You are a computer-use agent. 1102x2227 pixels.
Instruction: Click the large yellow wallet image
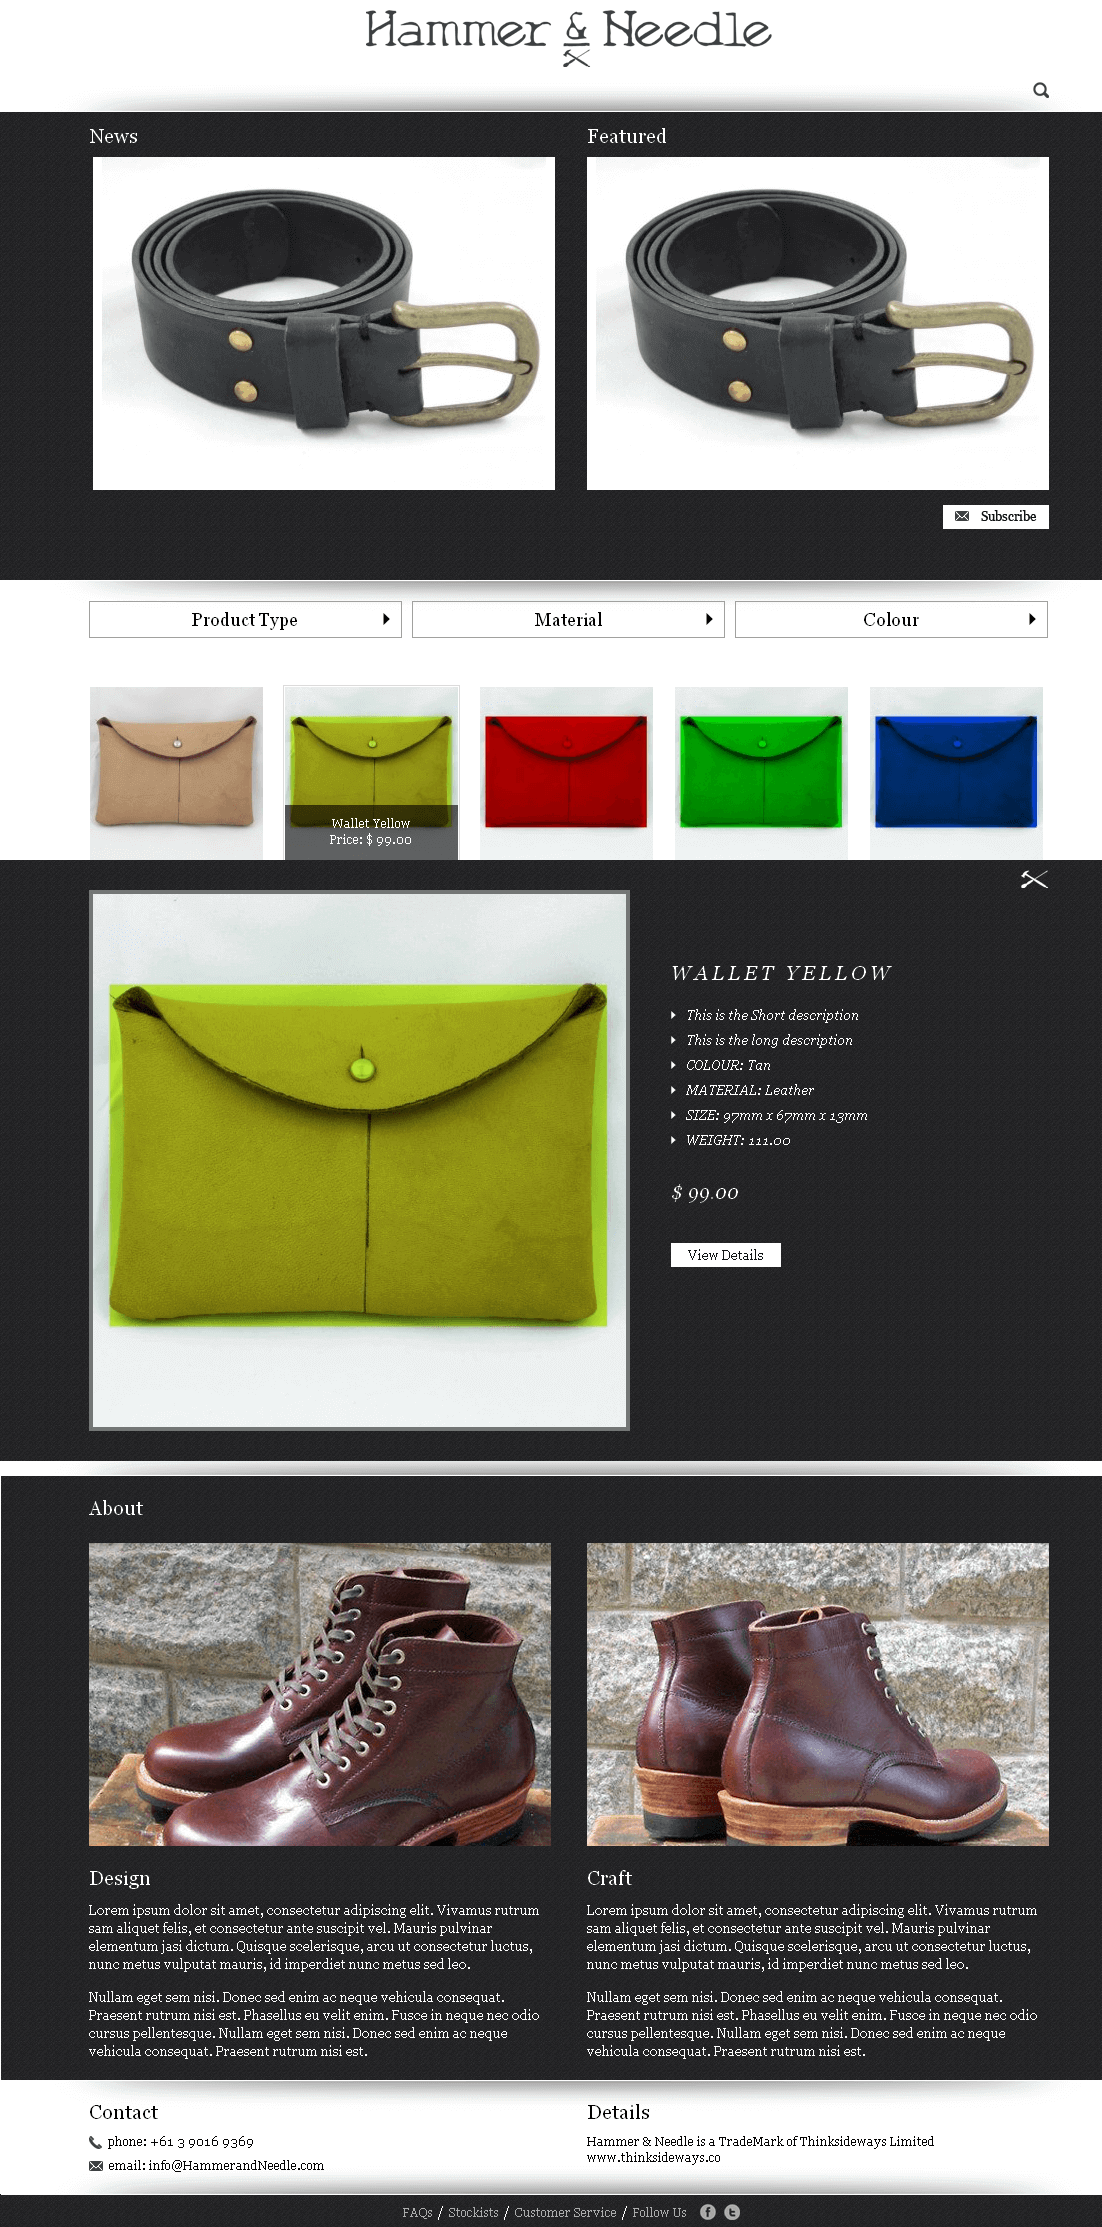[359, 1160]
